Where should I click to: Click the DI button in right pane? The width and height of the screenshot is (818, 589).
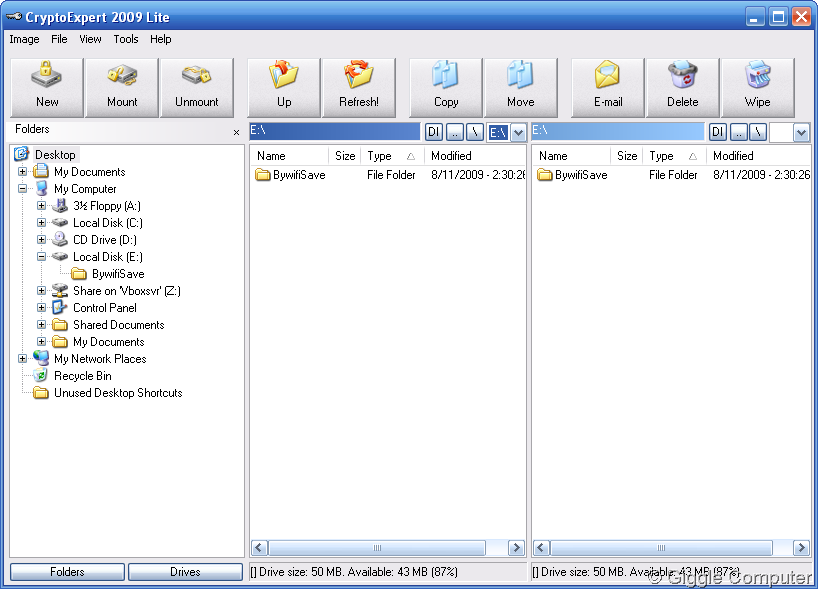coord(718,133)
